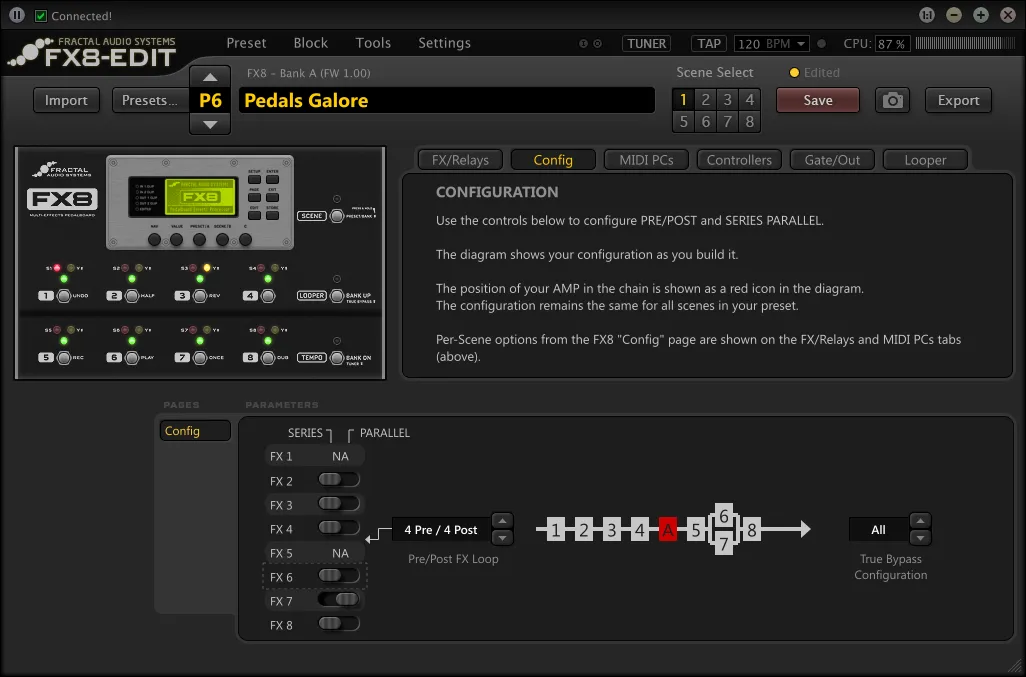Image resolution: width=1026 pixels, height=677 pixels.
Task: Switch to the Looper tab
Action: coord(924,160)
